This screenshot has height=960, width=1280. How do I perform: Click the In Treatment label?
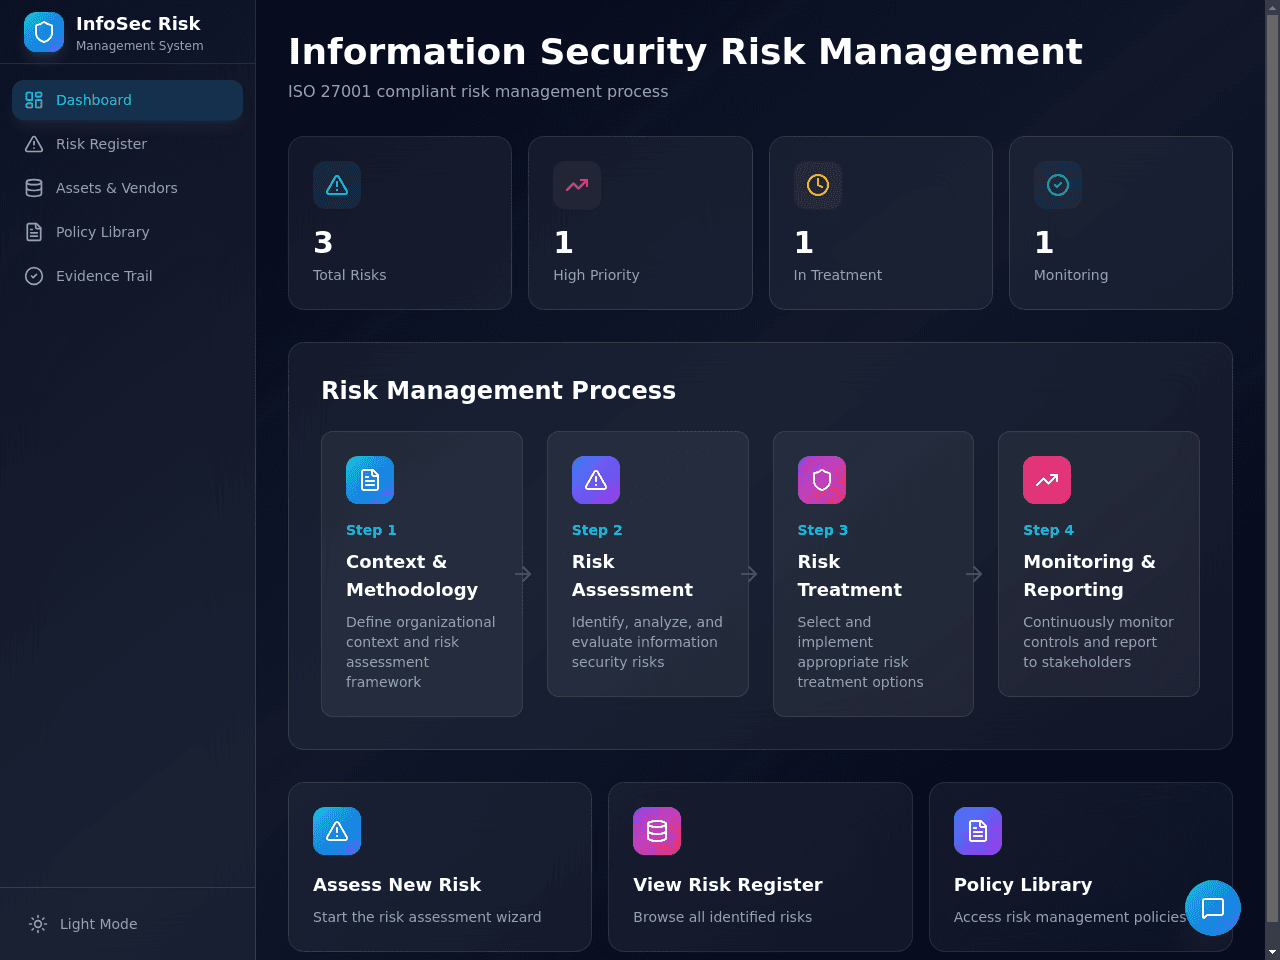coord(838,275)
